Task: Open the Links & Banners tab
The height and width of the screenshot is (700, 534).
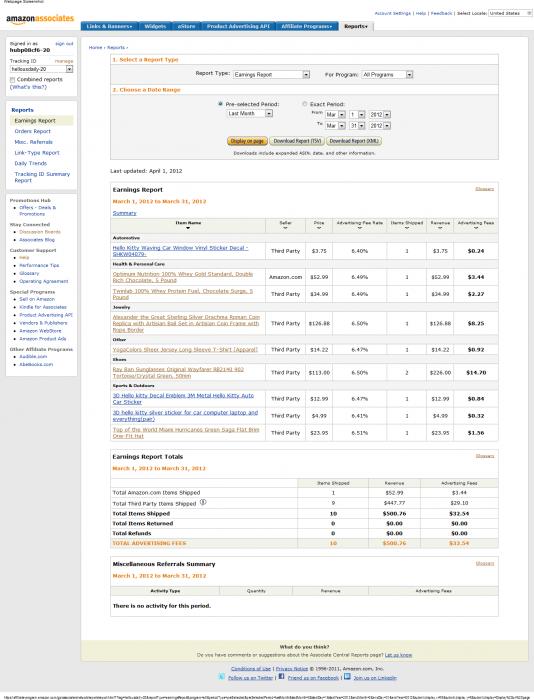Action: 109,26
